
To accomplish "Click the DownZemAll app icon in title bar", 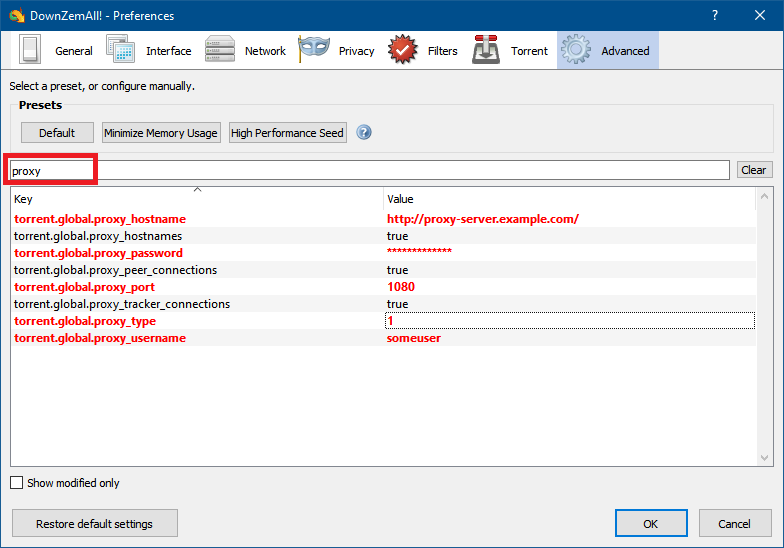I will coord(16,16).
